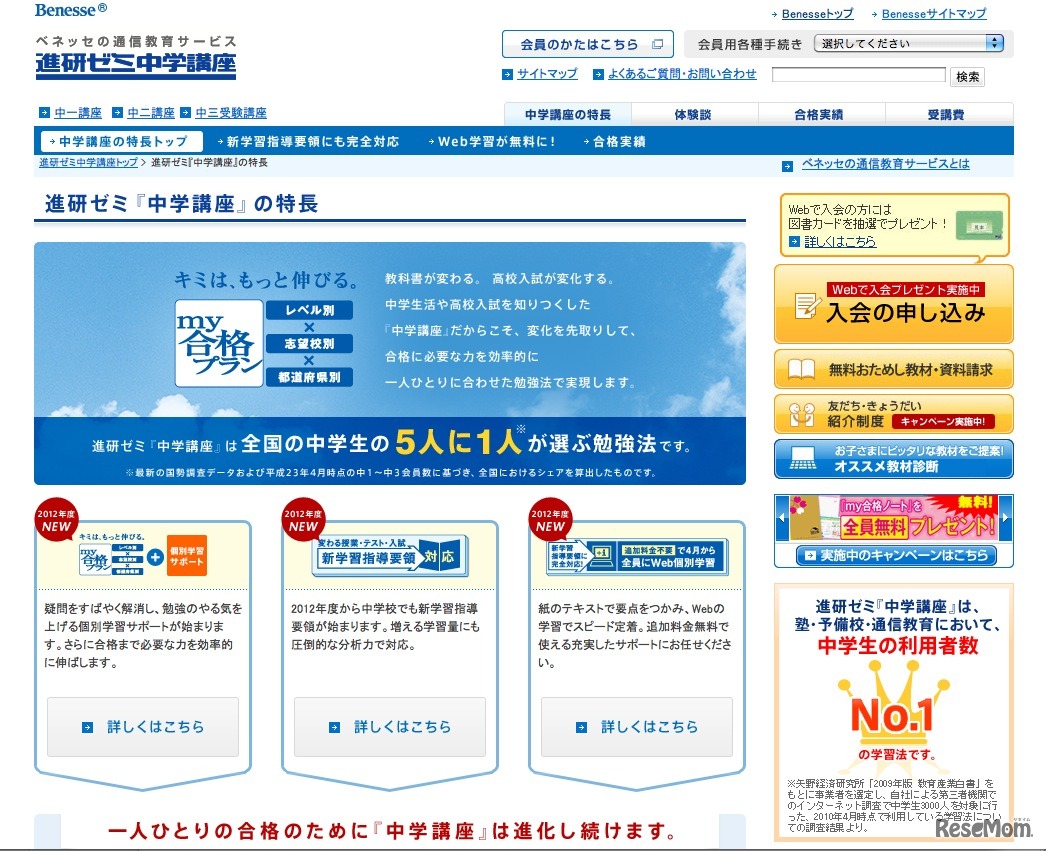Click the two faces icon for 紹介制度

coord(802,414)
